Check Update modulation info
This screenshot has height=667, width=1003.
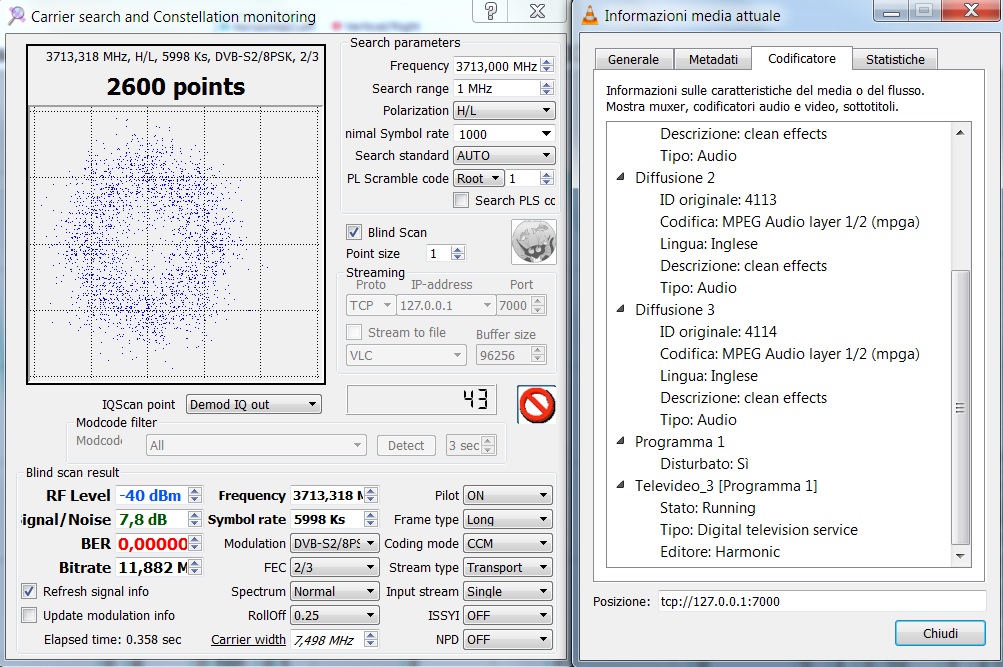tap(29, 615)
